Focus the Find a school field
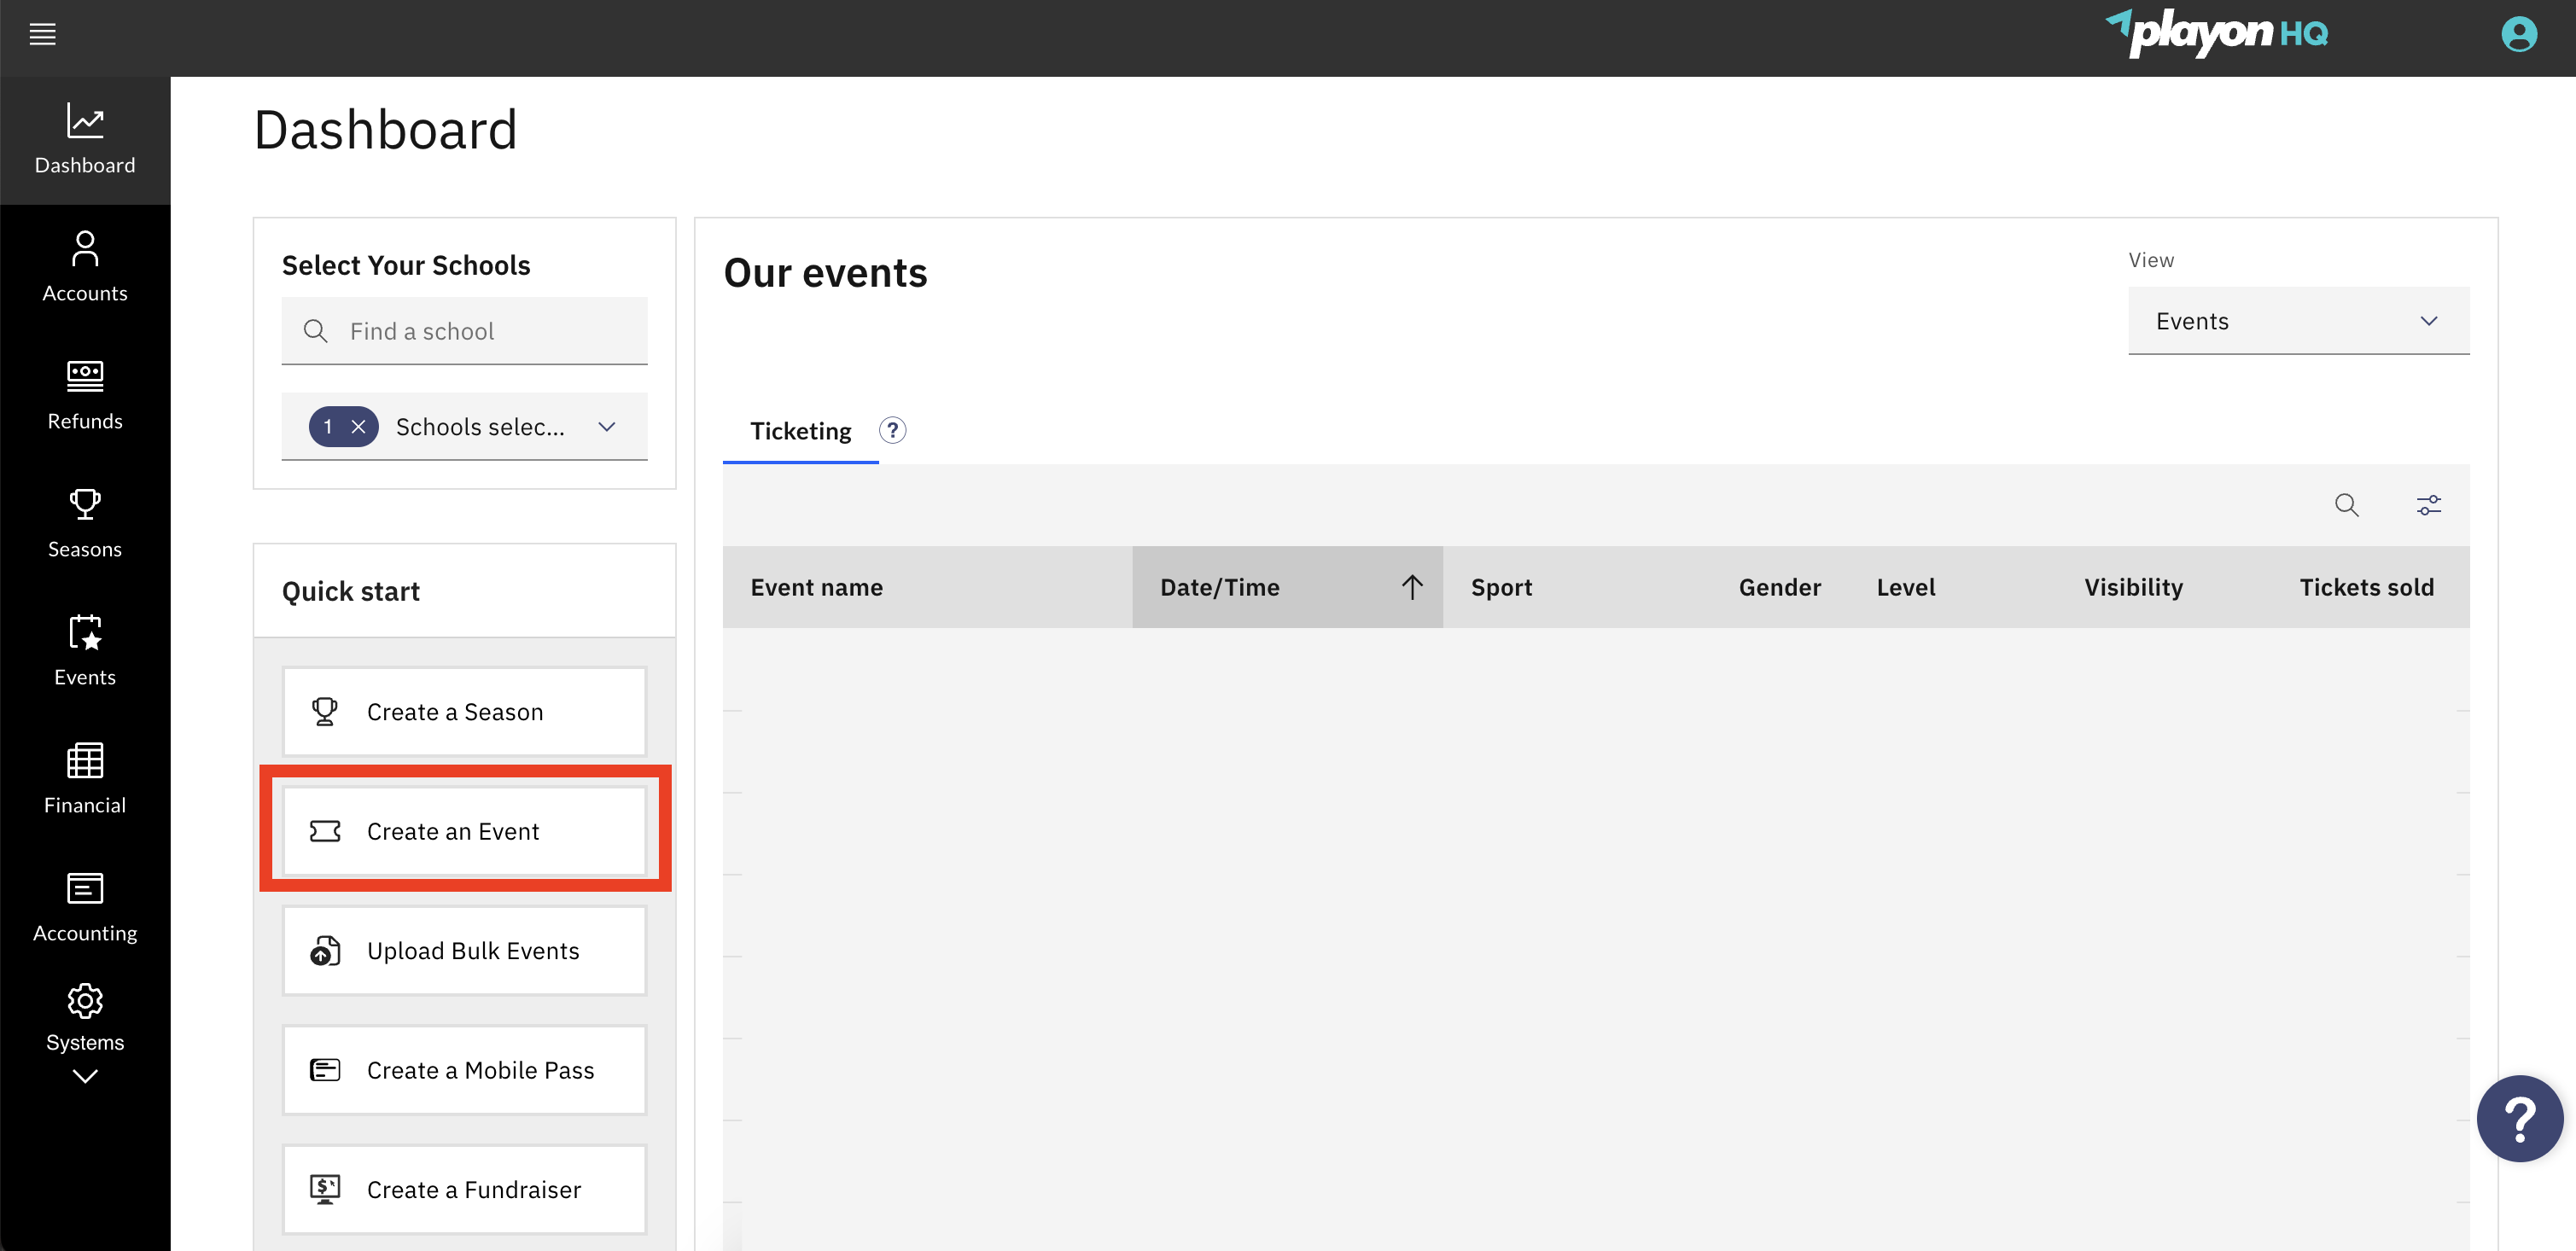The image size is (2576, 1251). (x=464, y=331)
